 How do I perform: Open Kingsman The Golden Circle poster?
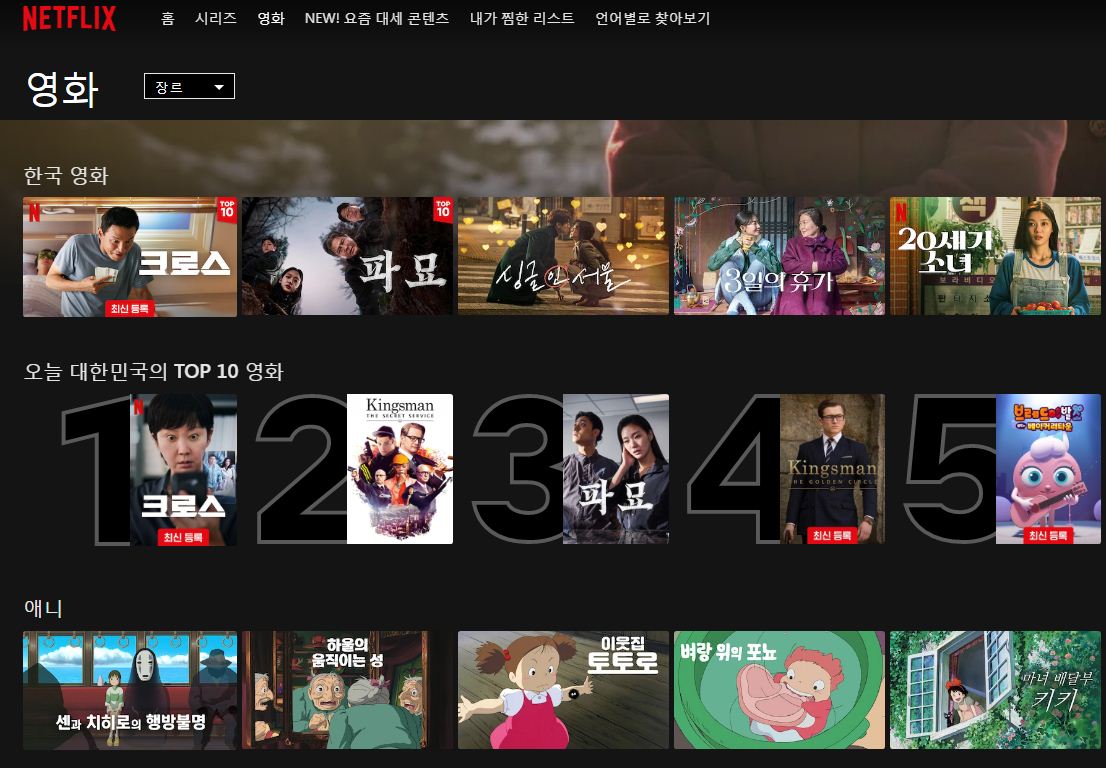click(832, 469)
